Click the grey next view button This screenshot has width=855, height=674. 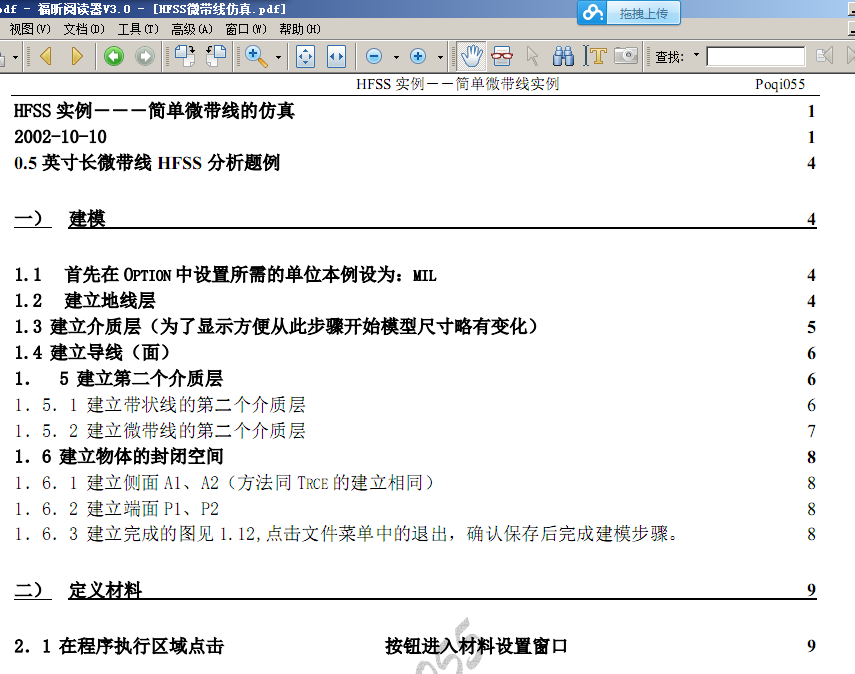145,56
